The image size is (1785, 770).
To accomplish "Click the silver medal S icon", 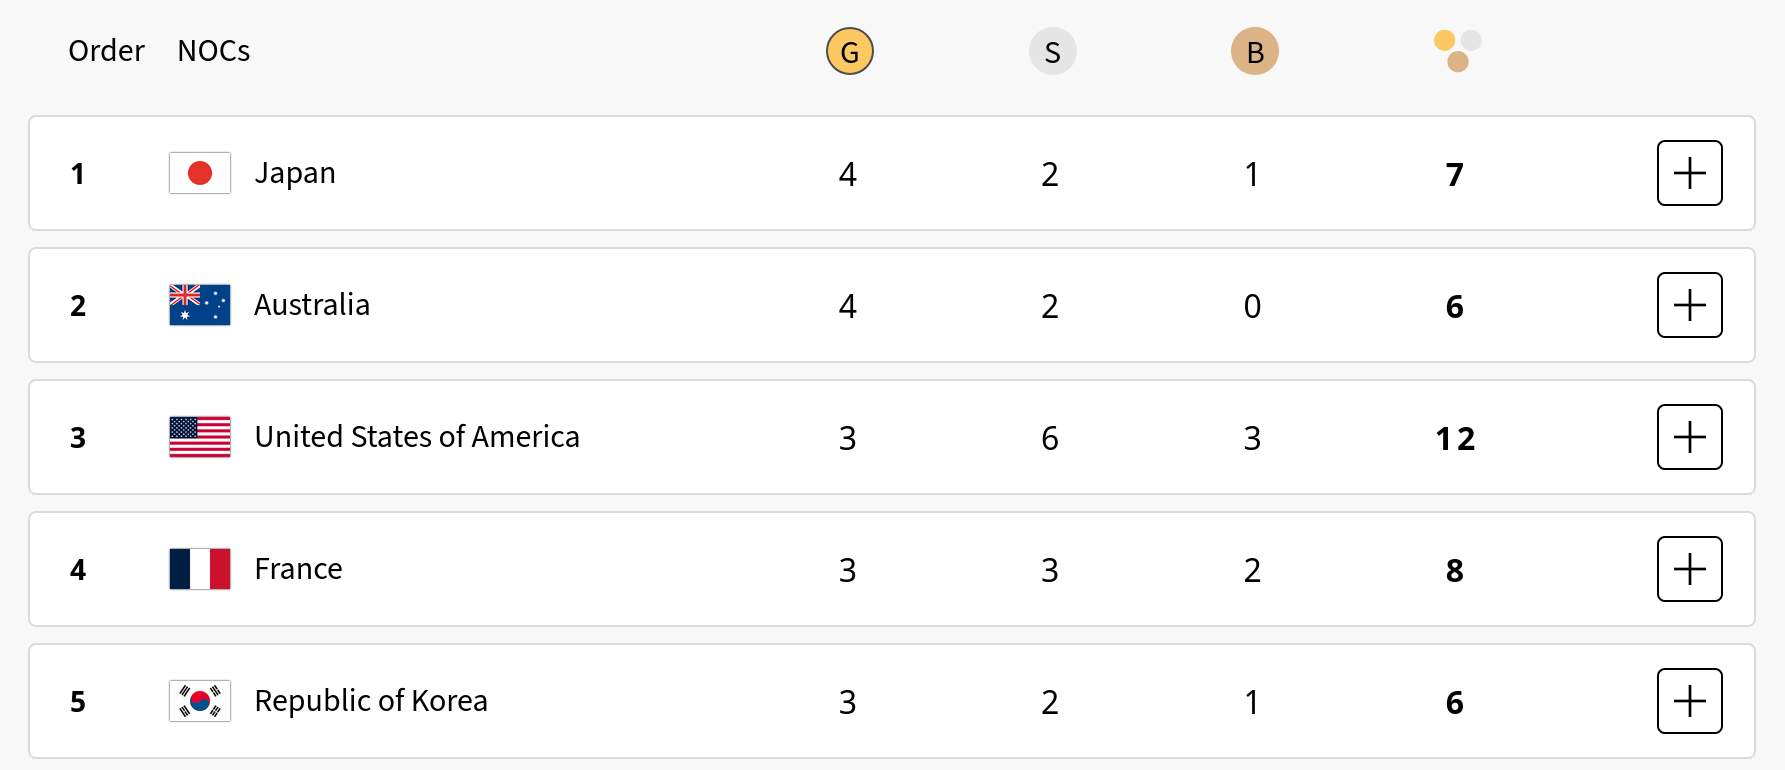I will coord(1052,52).
